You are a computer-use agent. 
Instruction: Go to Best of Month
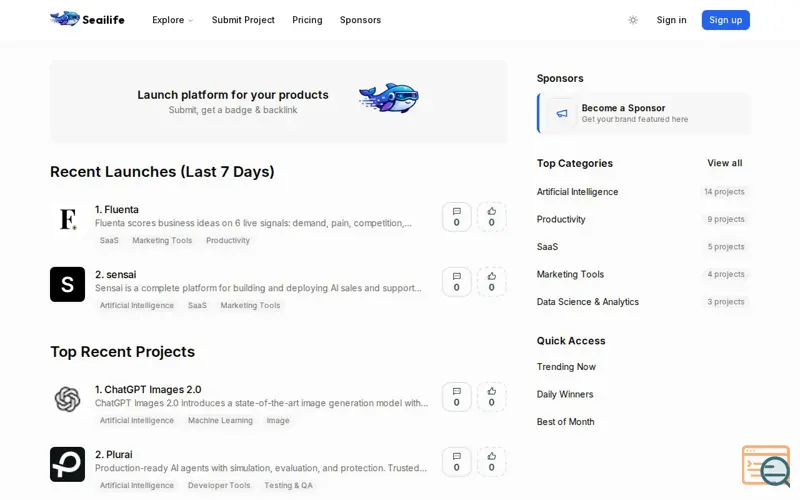pos(565,422)
